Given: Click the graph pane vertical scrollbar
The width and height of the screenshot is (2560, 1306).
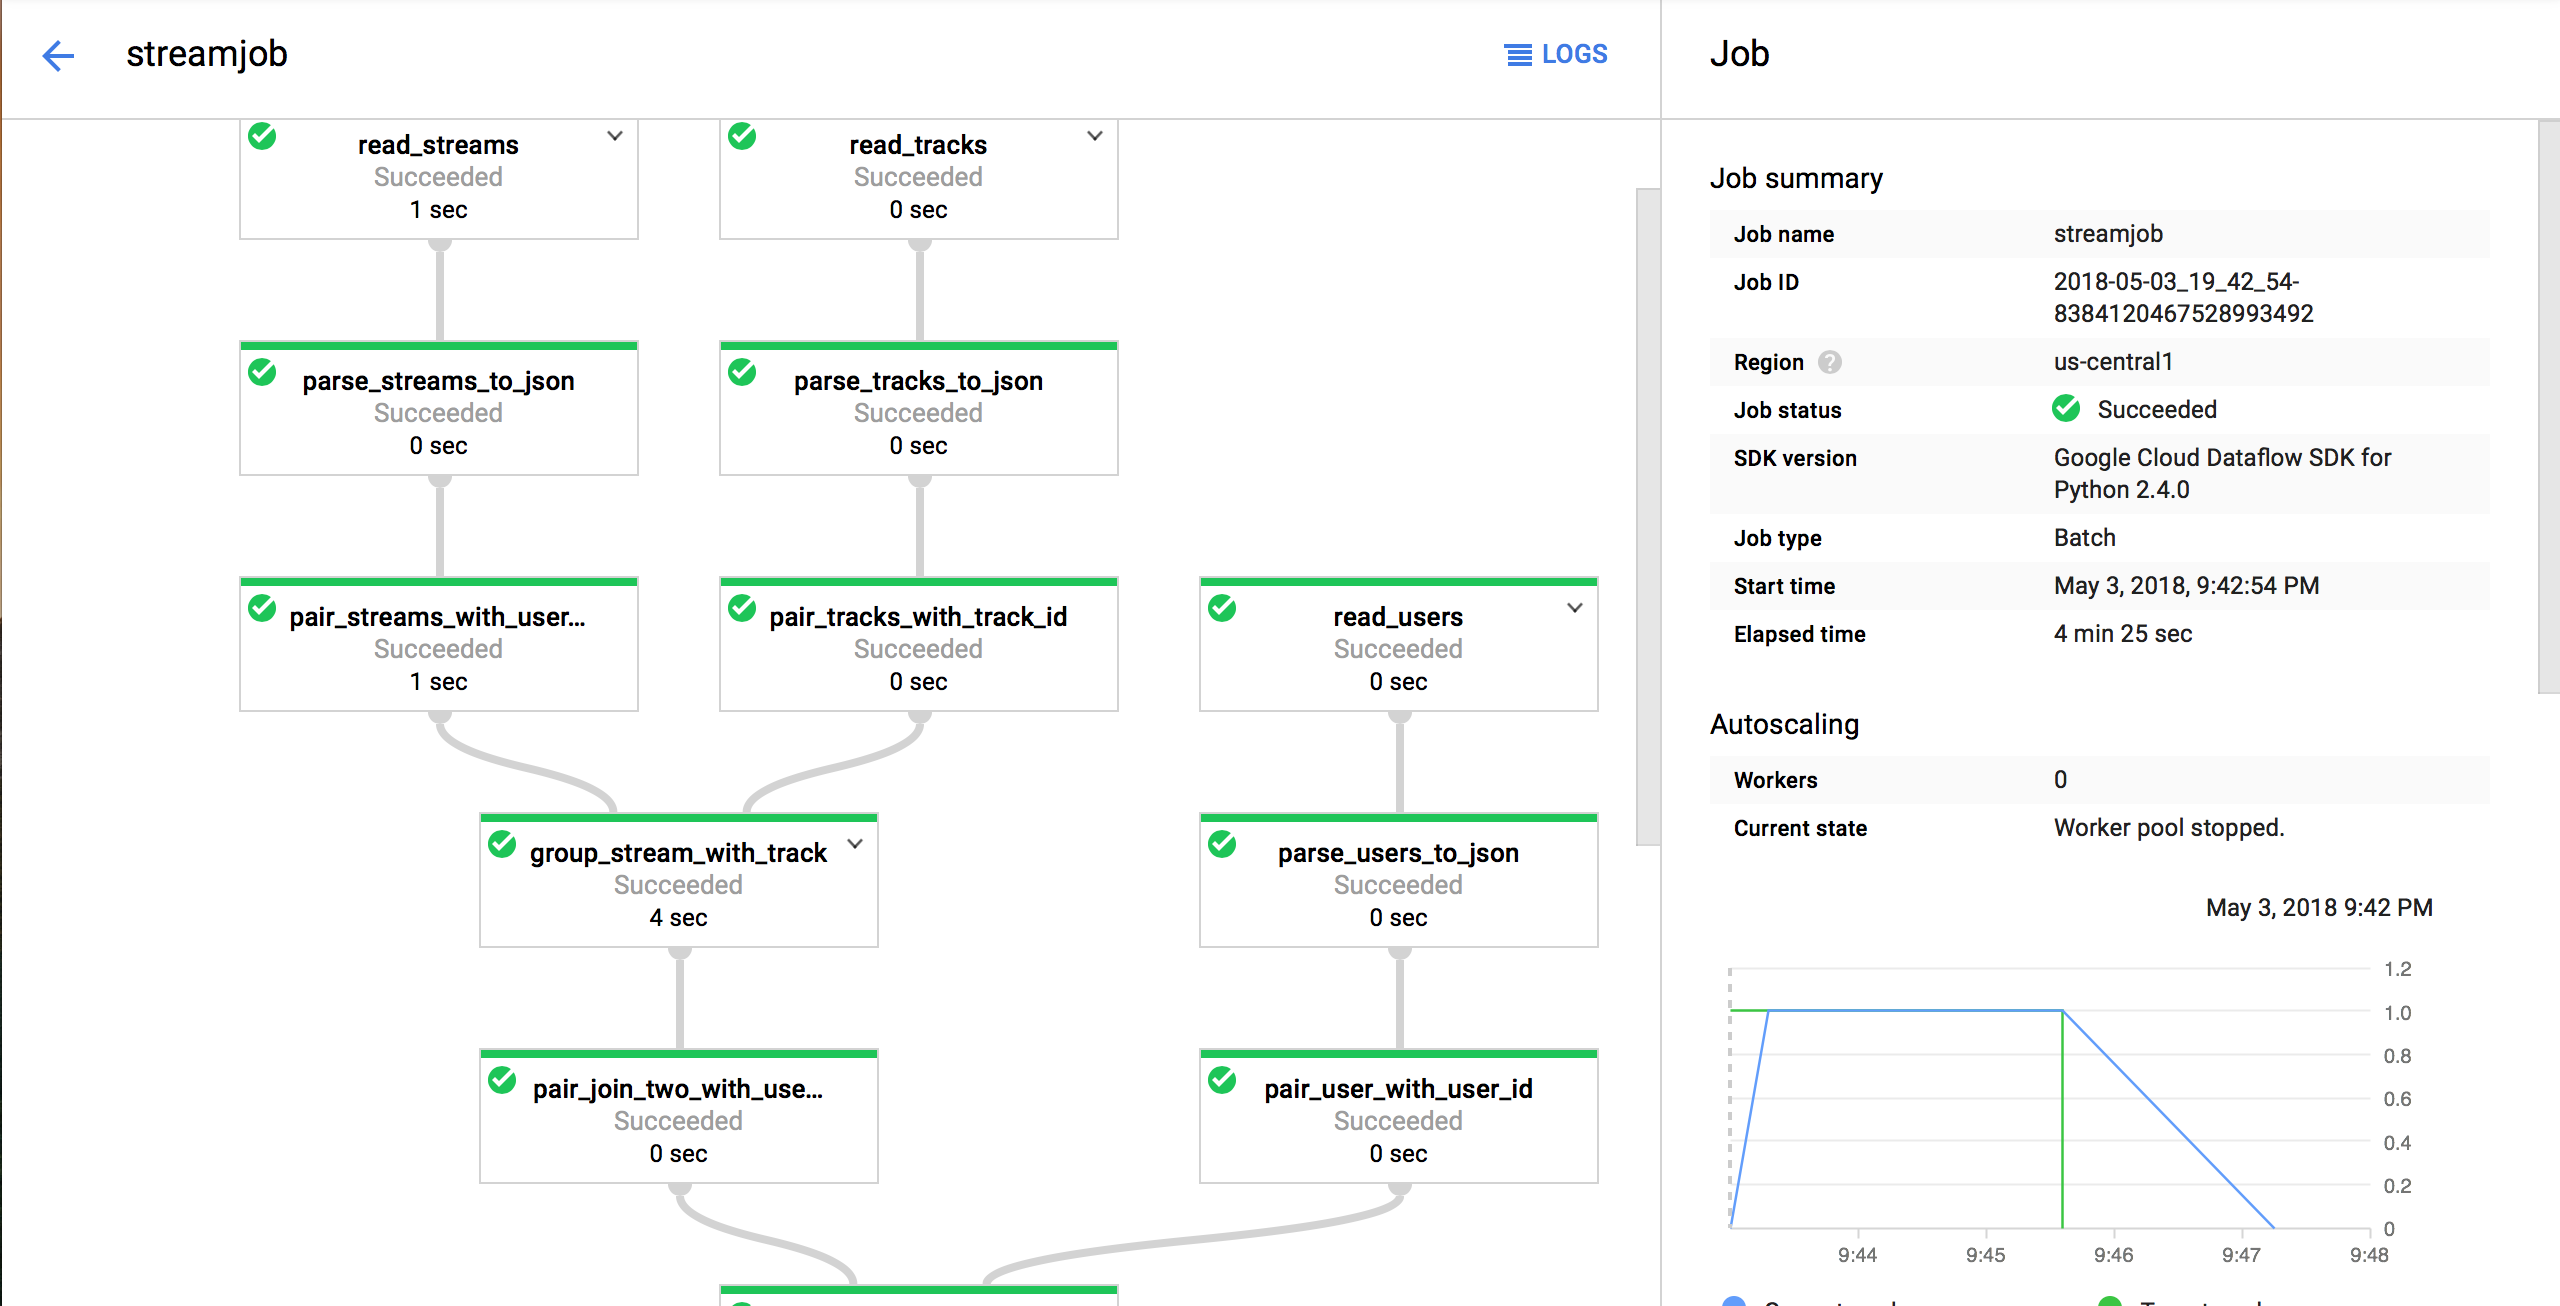Looking at the screenshot, I should (1647, 516).
